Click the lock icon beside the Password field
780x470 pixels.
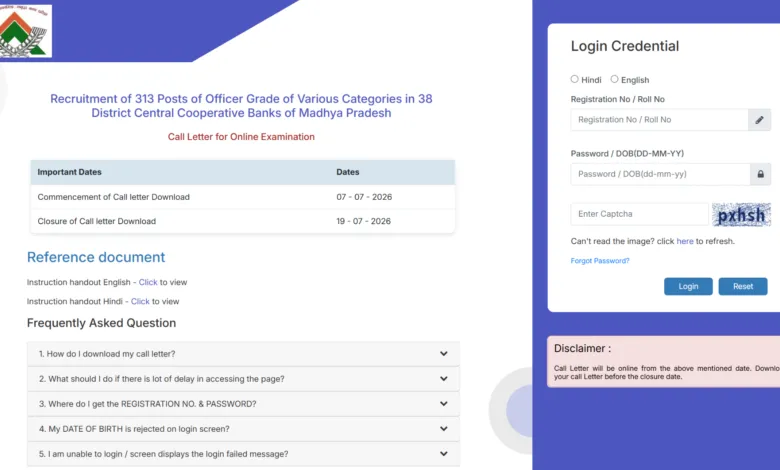[760, 174]
